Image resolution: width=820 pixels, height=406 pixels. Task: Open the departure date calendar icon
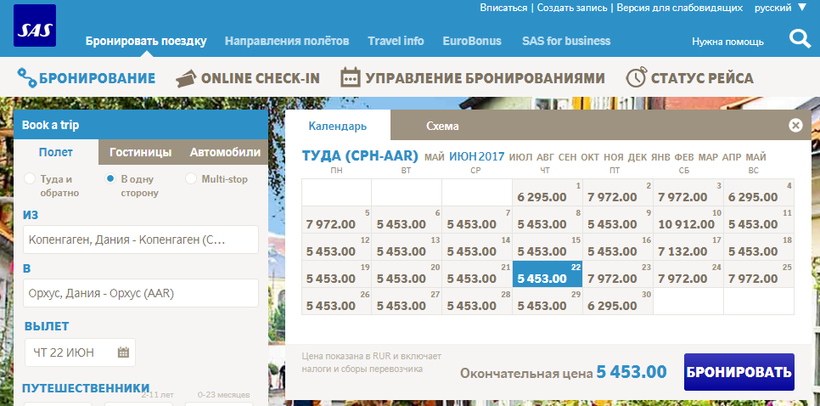[123, 352]
